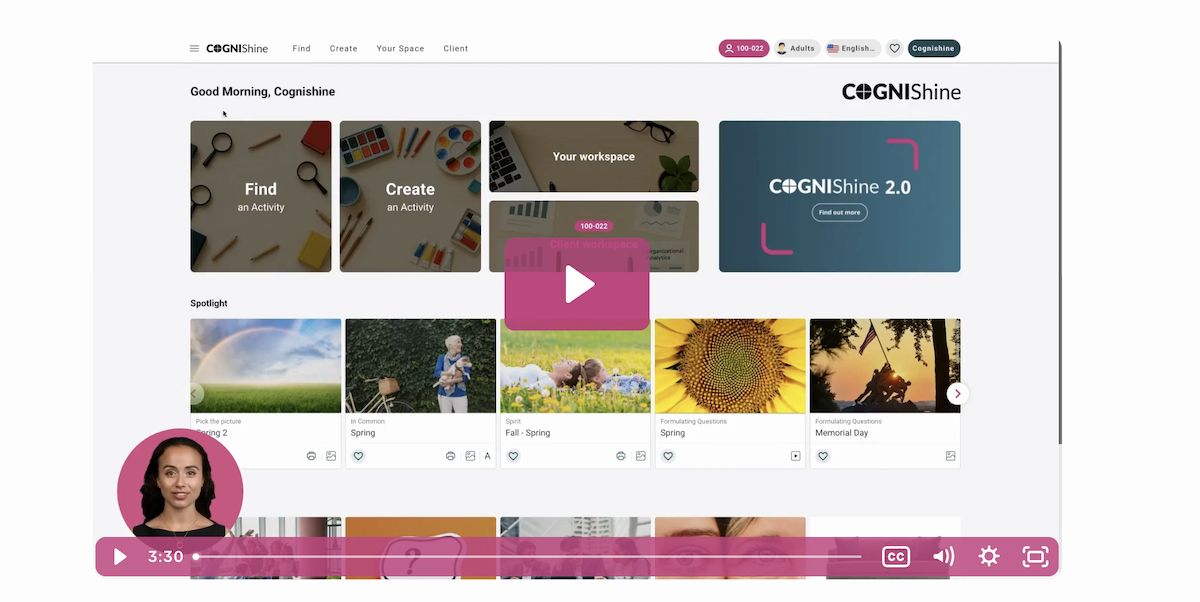Viewport: 1200px width, 602px height.
Task: Open the Create an Activity tile
Action: (x=410, y=196)
